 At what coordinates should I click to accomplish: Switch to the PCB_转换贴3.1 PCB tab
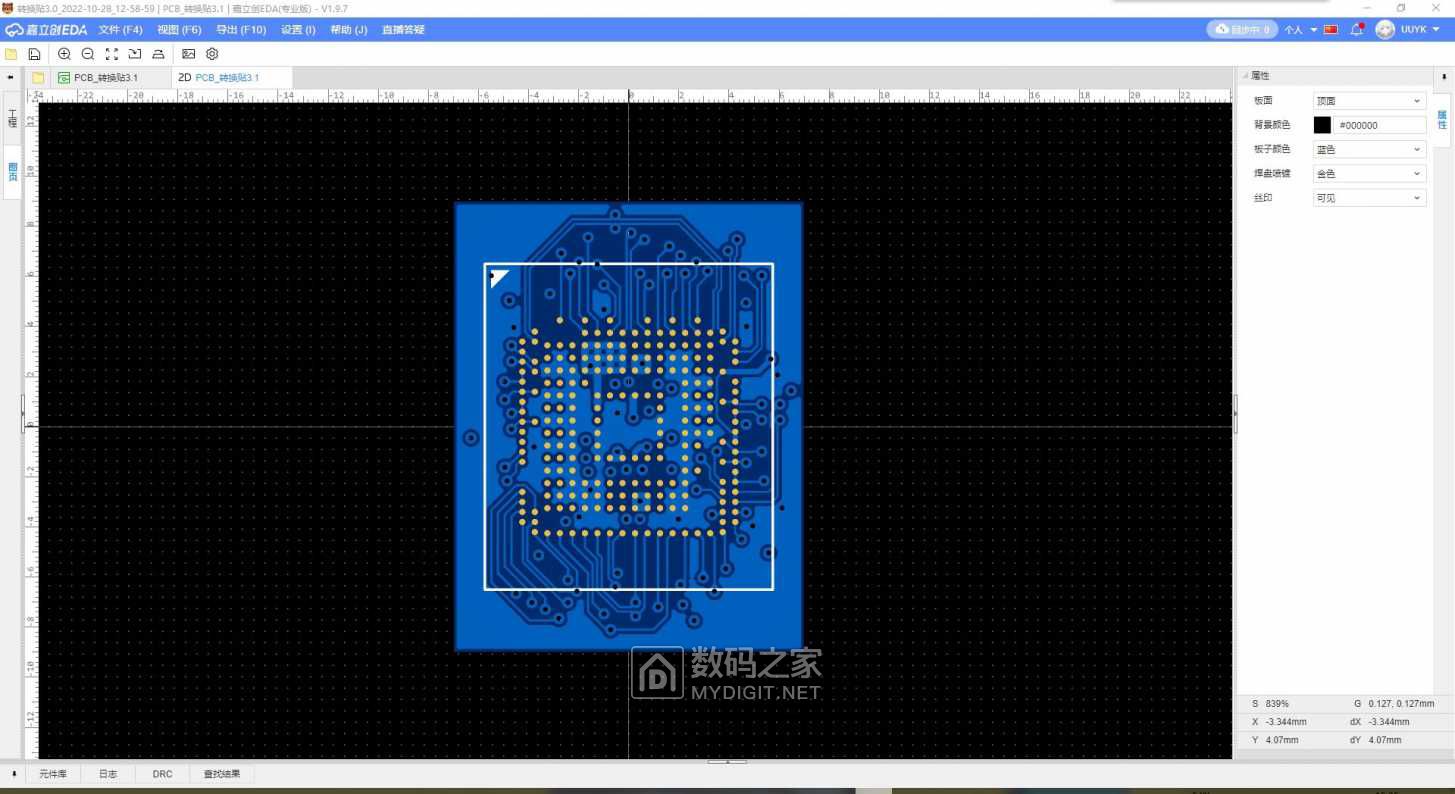click(105, 77)
